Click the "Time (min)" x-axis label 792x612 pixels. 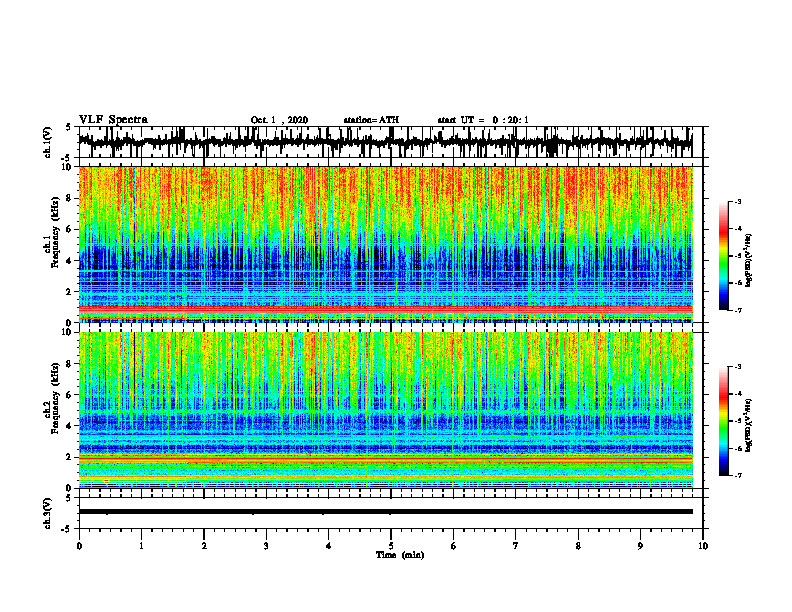[x=400, y=555]
